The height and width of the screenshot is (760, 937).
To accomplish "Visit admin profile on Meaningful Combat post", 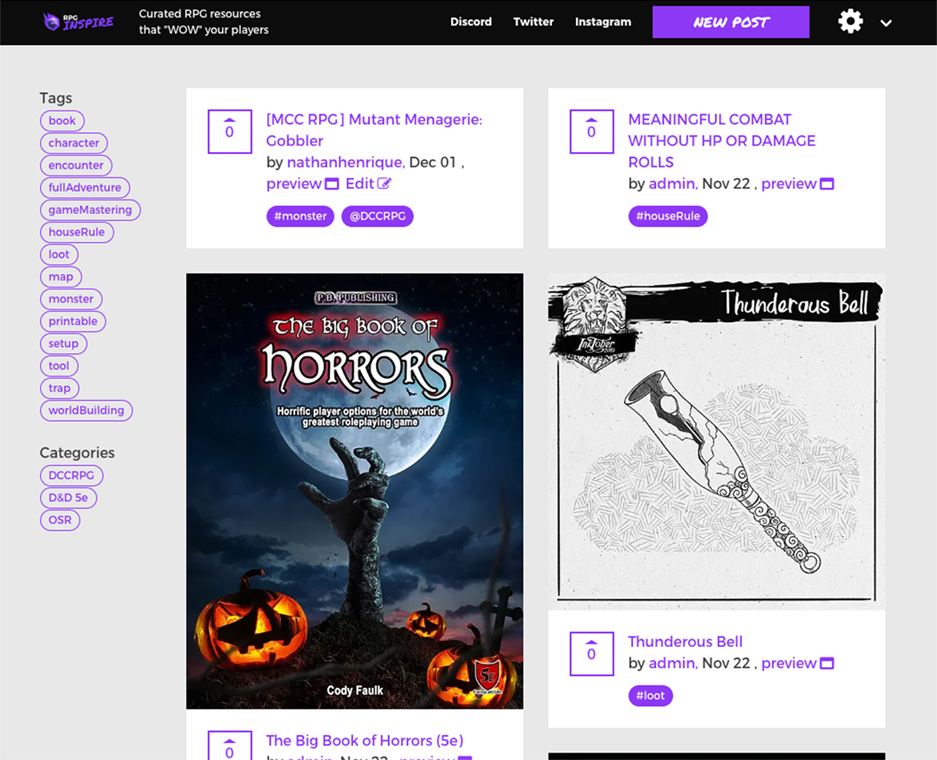I will 672,183.
